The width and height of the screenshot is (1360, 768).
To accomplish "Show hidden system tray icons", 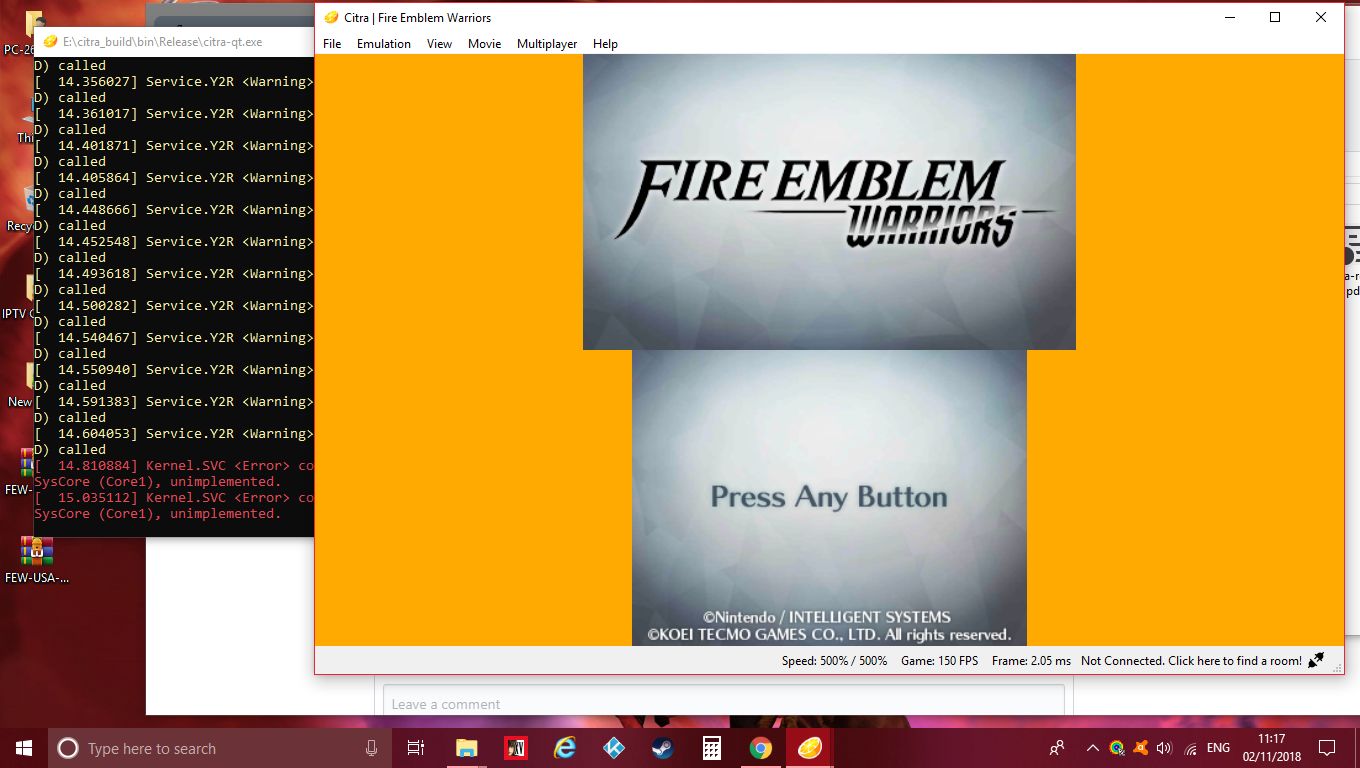I will 1092,748.
